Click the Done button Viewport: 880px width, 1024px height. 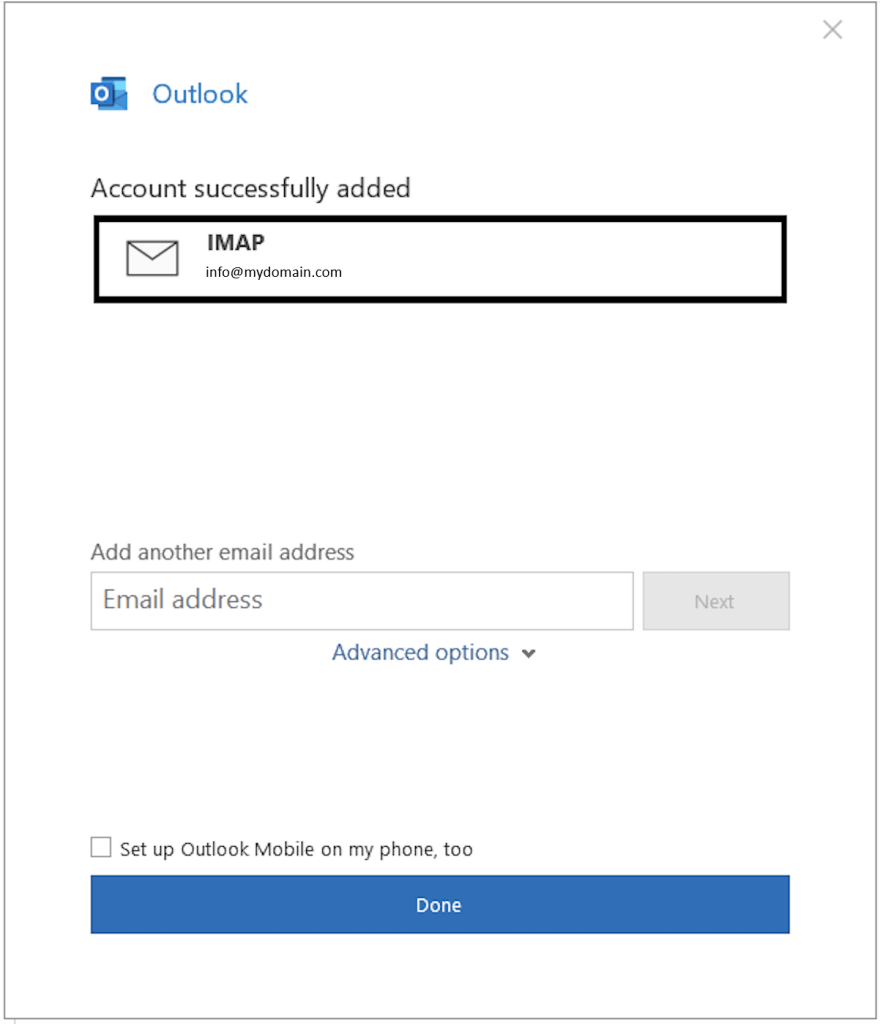coord(439,905)
